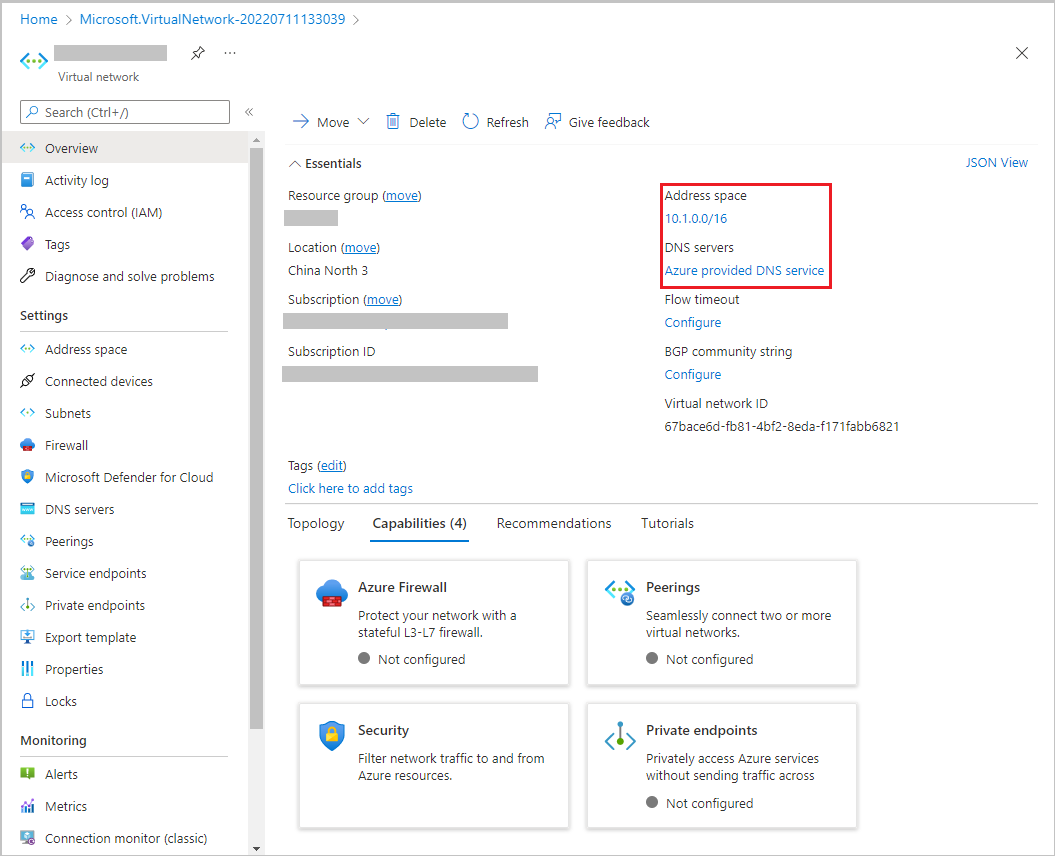Collapse the sidebar menu with double chevron
The height and width of the screenshot is (856, 1055).
(249, 112)
